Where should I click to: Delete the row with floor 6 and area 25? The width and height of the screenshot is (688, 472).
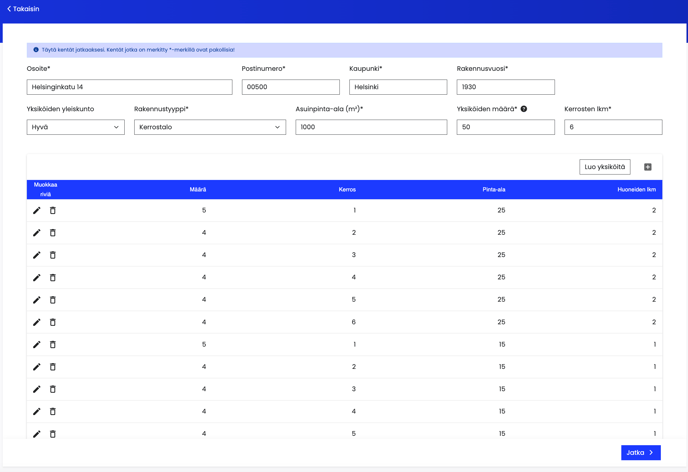click(53, 322)
